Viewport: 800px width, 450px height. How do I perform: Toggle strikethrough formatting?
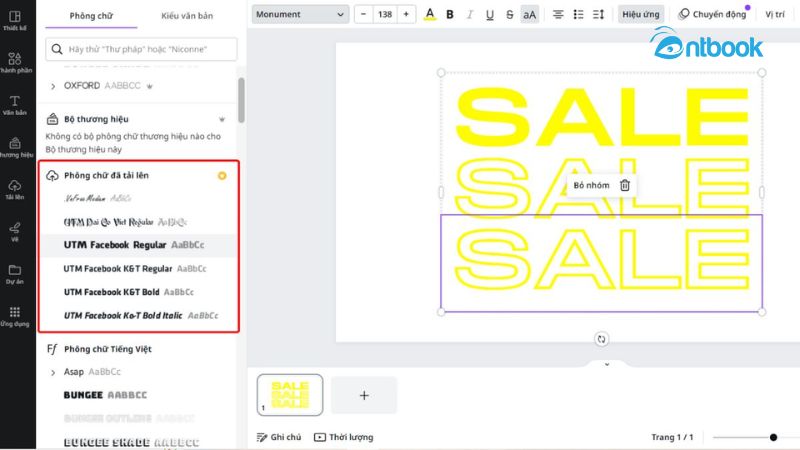coord(509,14)
